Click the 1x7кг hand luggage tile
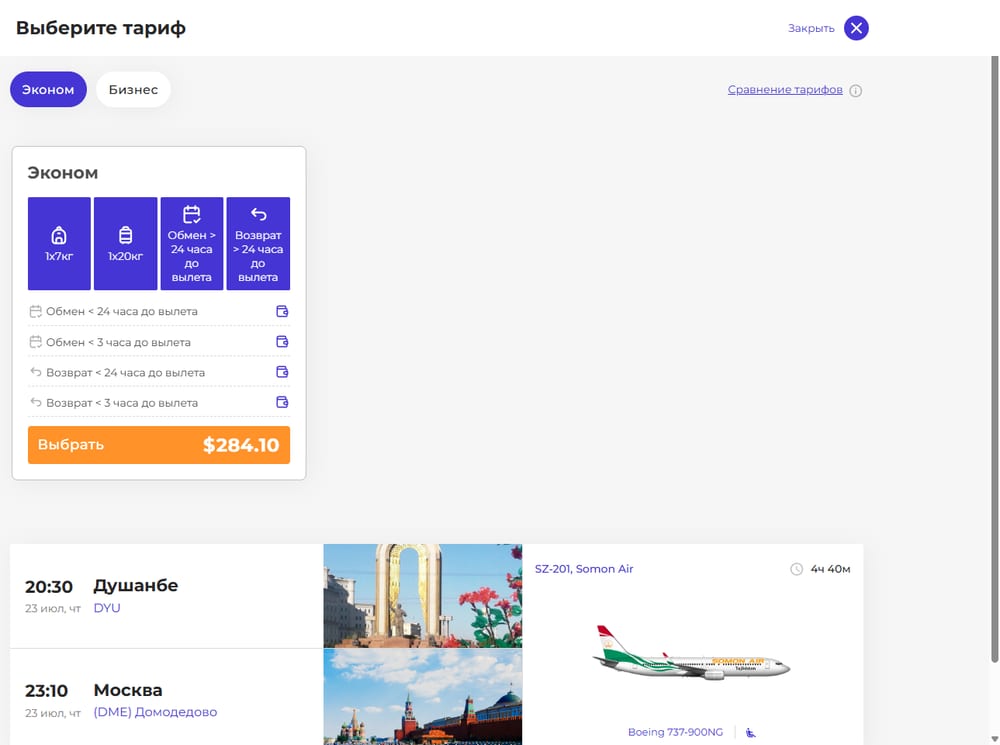The height and width of the screenshot is (745, 1000). [x=59, y=244]
